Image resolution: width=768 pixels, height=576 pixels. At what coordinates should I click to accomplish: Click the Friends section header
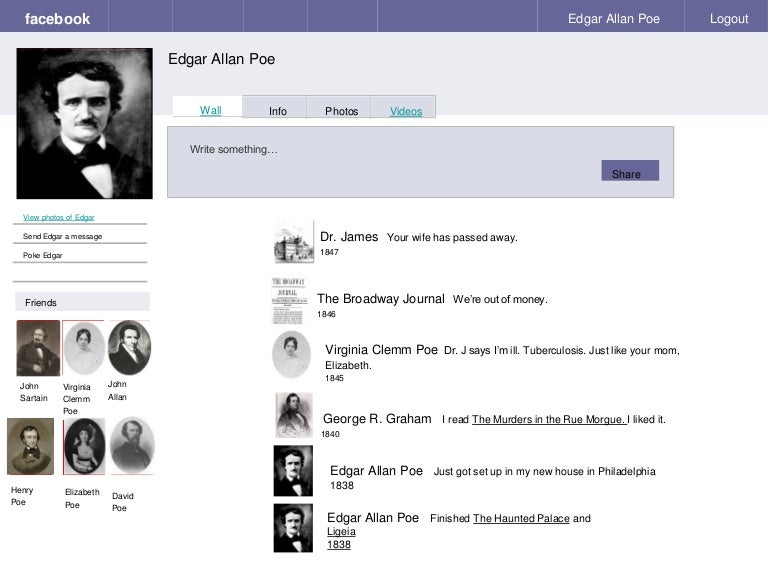click(x=82, y=302)
